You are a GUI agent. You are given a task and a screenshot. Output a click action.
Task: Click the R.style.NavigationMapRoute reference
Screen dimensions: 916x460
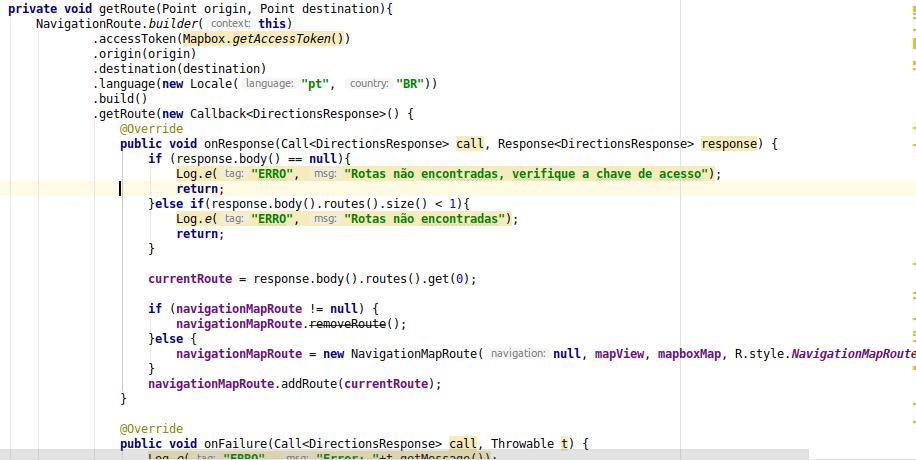click(x=825, y=354)
